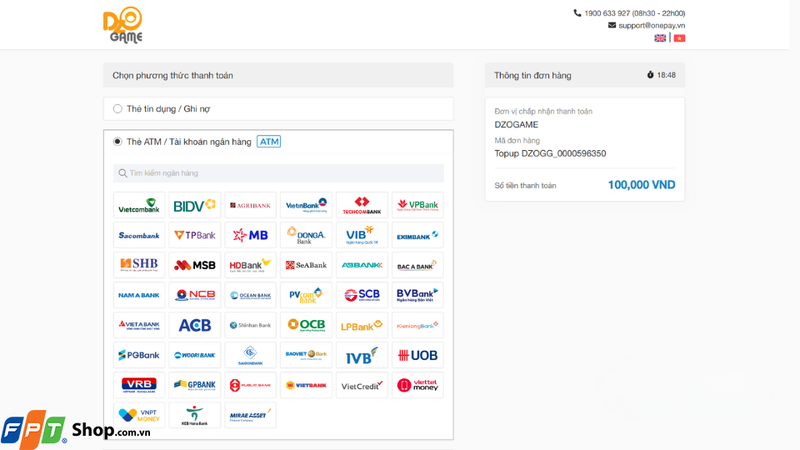Image resolution: width=800 pixels, height=450 pixels.
Task: Select the Woori Bank logo
Action: coord(194,355)
